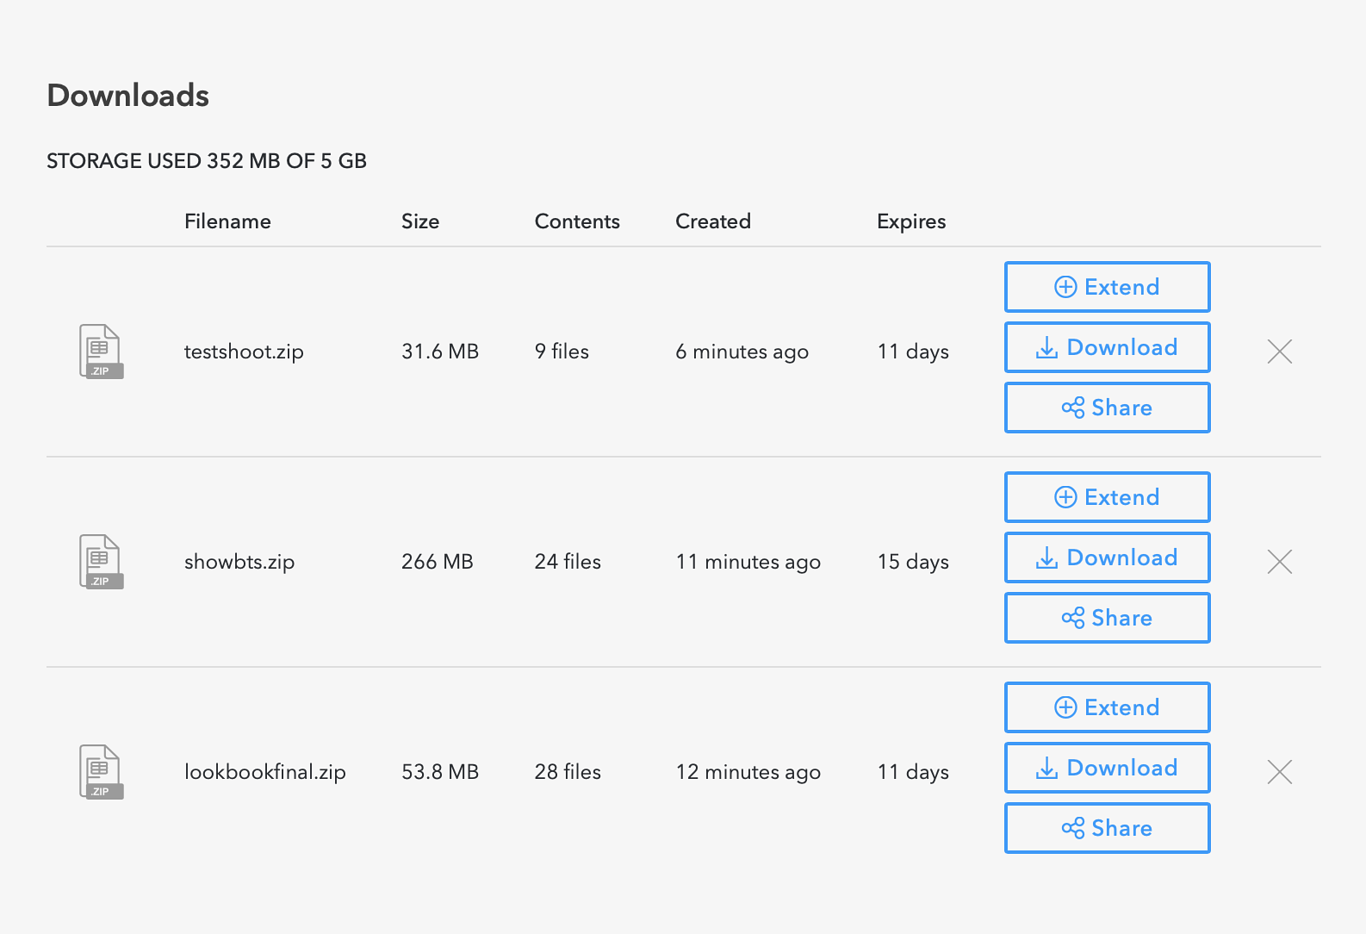Share the showbts.zip archive
This screenshot has width=1366, height=934.
click(1107, 617)
